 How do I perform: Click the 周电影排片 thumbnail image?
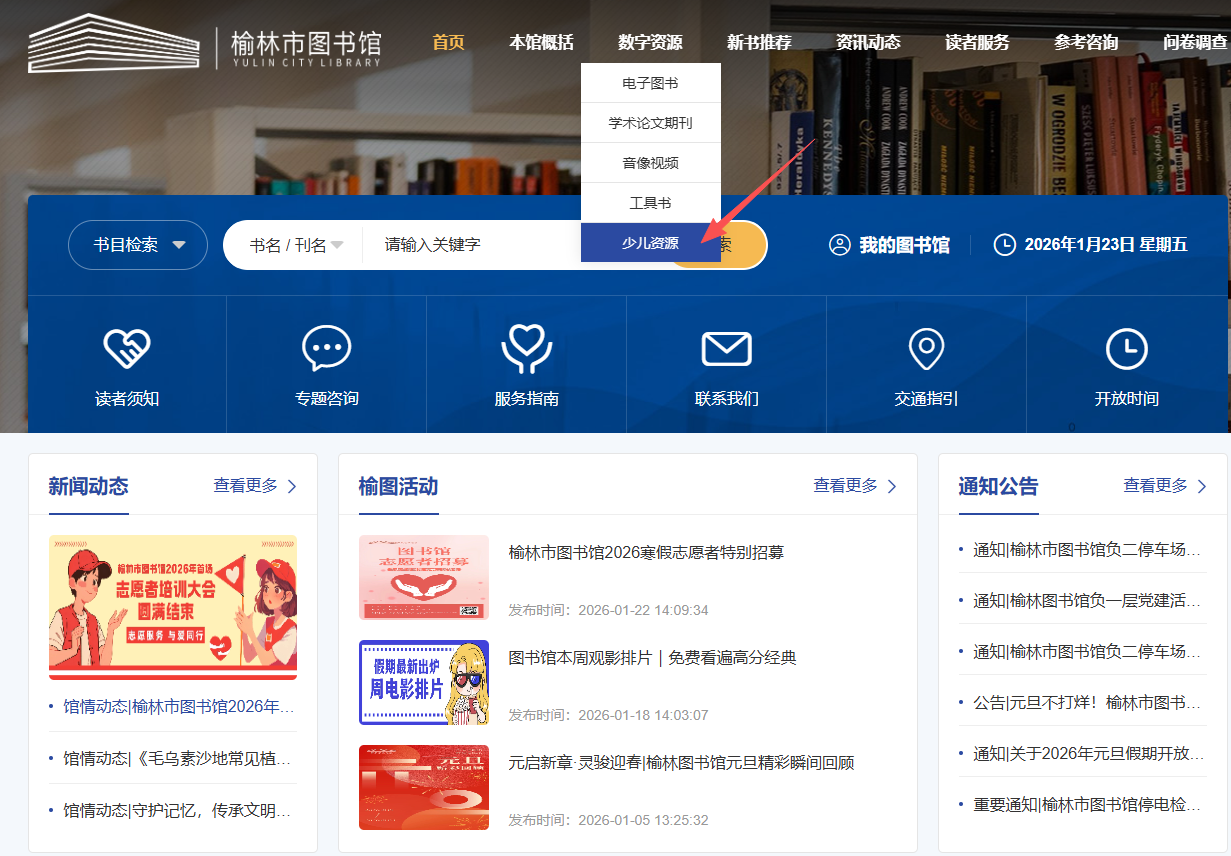click(424, 682)
